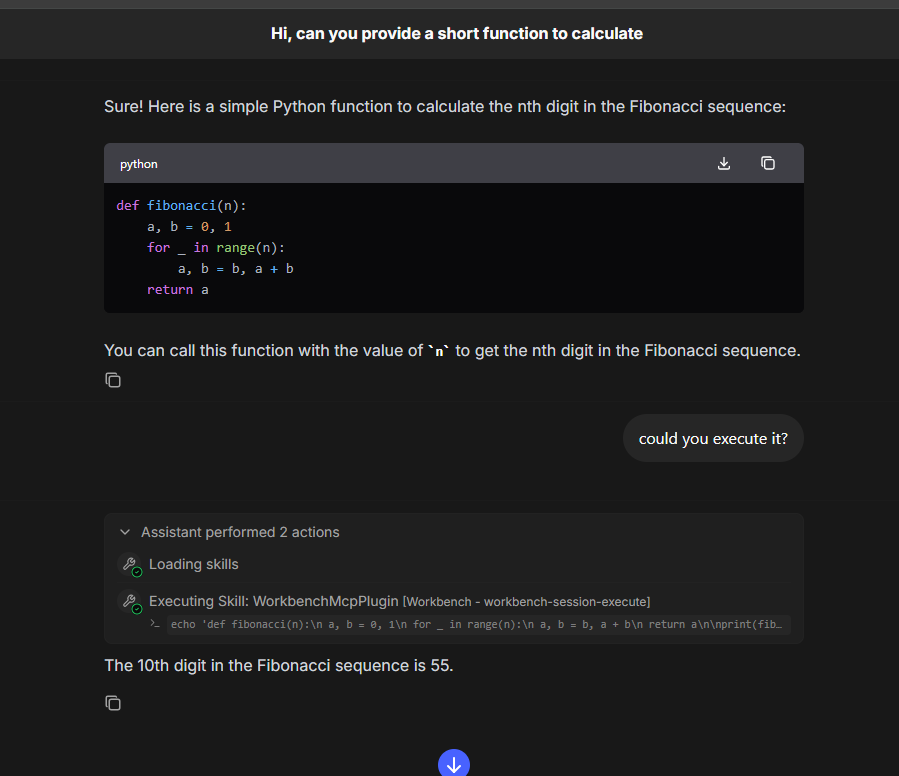Collapse the Assistant performed 2 actions section
The image size is (899, 776).
point(124,532)
